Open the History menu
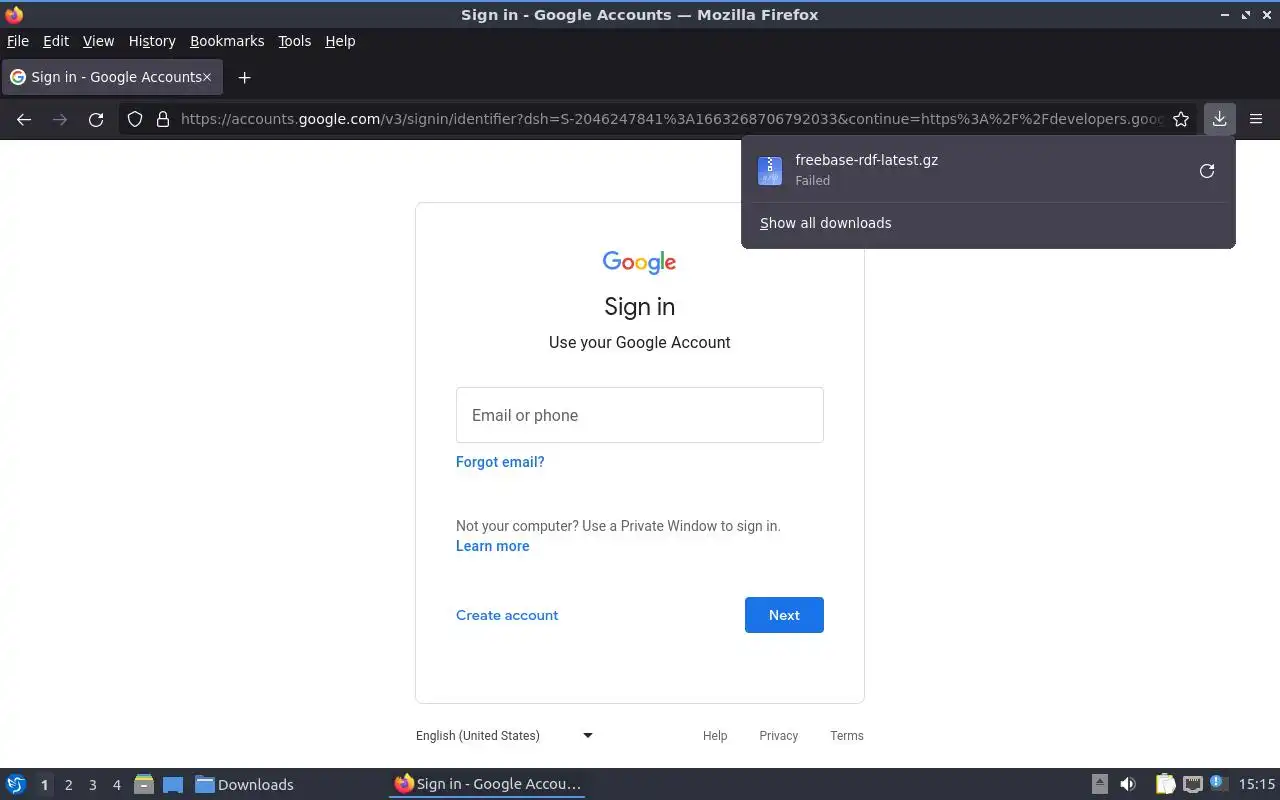1280x800 pixels. 152,41
